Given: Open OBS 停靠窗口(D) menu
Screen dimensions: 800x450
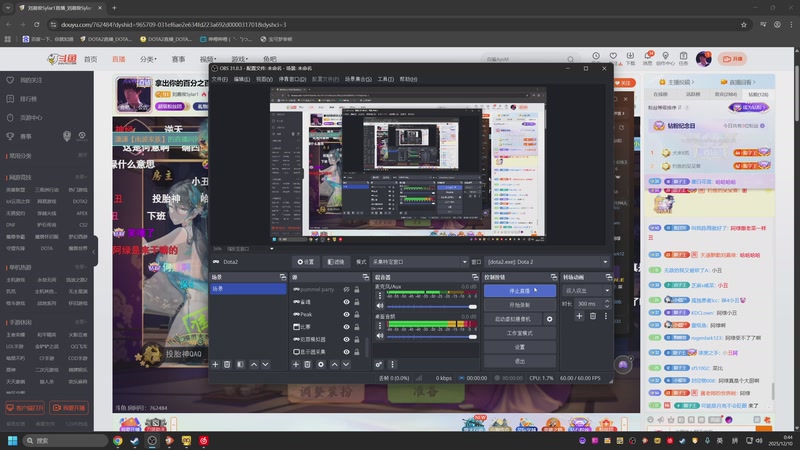Looking at the screenshot, I should tap(292, 79).
